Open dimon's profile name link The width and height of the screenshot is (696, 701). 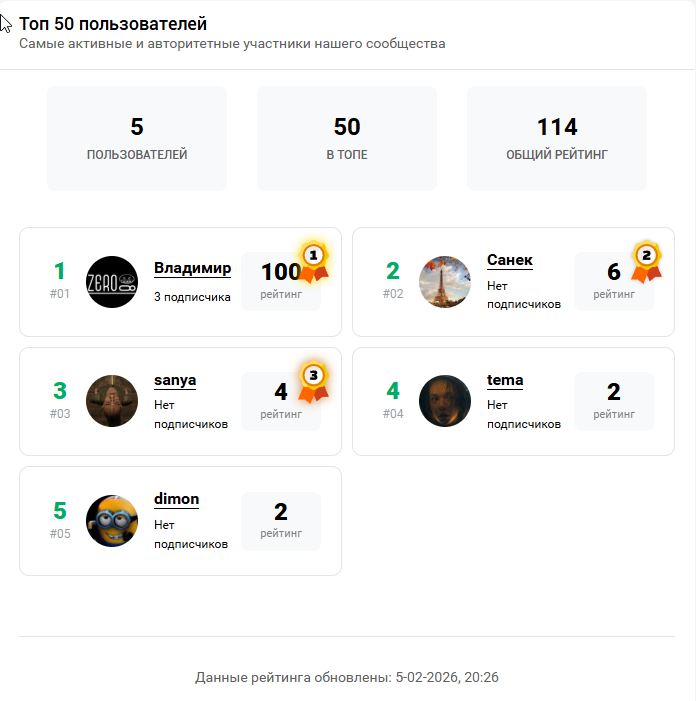coord(176,499)
